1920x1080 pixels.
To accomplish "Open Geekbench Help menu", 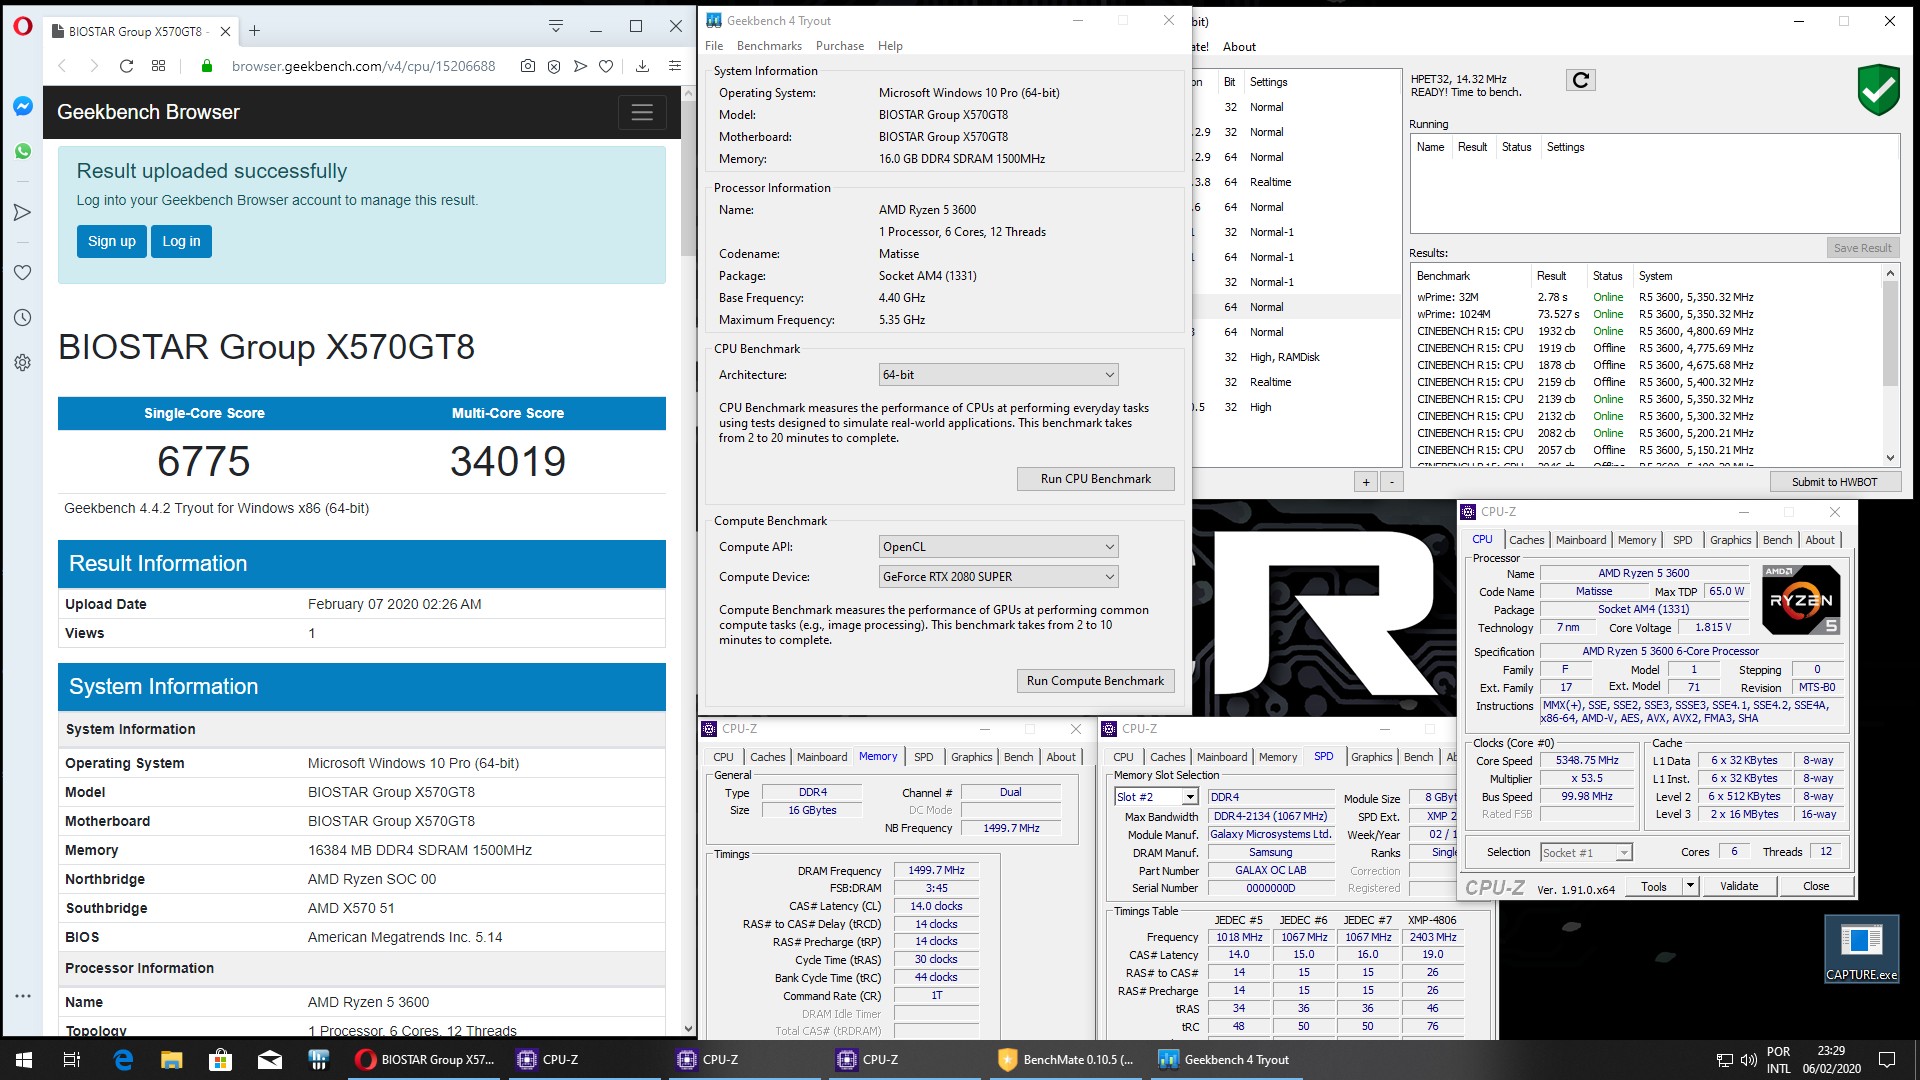I will coord(890,46).
